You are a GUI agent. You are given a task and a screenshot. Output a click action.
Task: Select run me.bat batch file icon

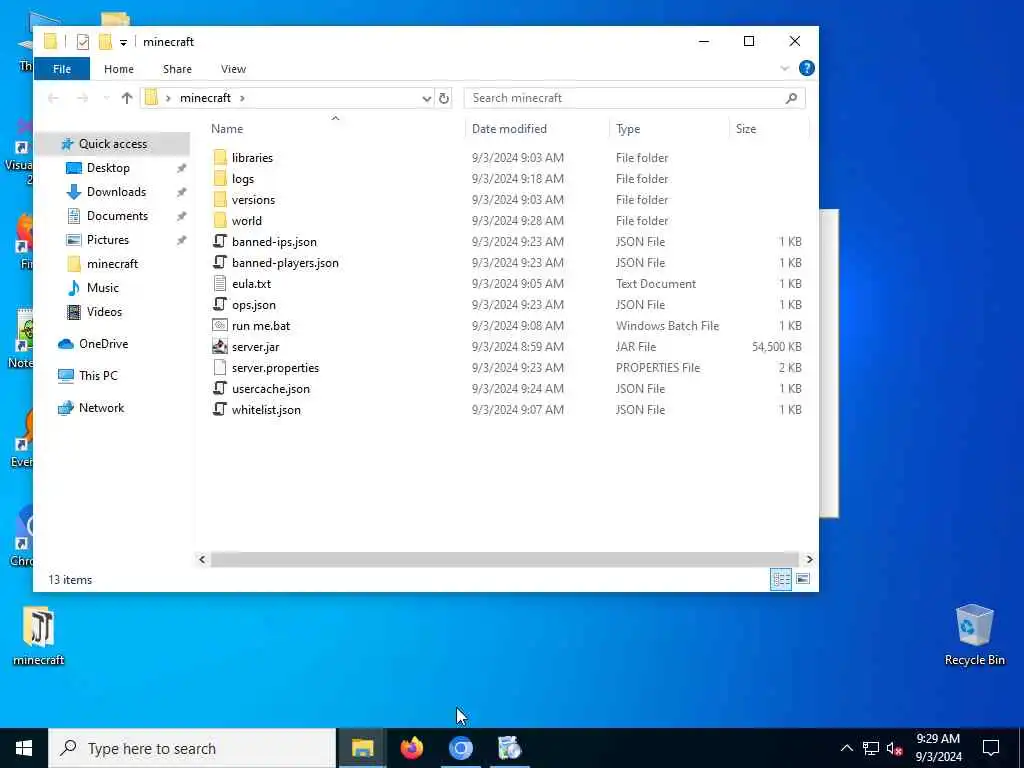point(220,325)
